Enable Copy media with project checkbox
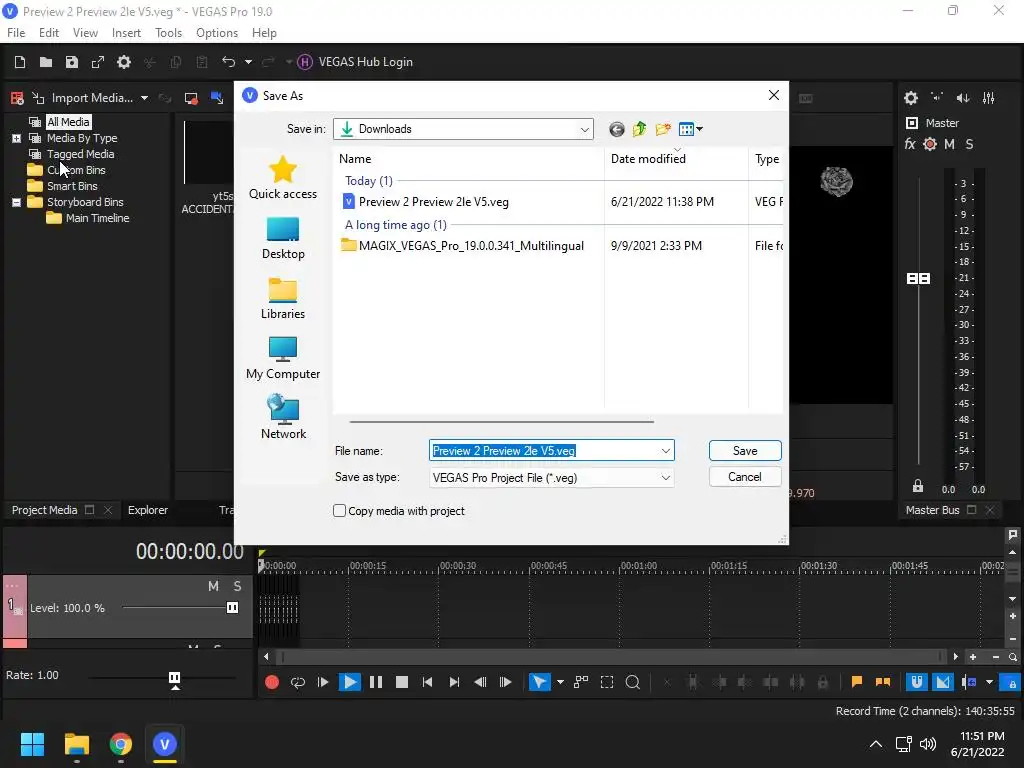1024x768 pixels. coord(339,511)
